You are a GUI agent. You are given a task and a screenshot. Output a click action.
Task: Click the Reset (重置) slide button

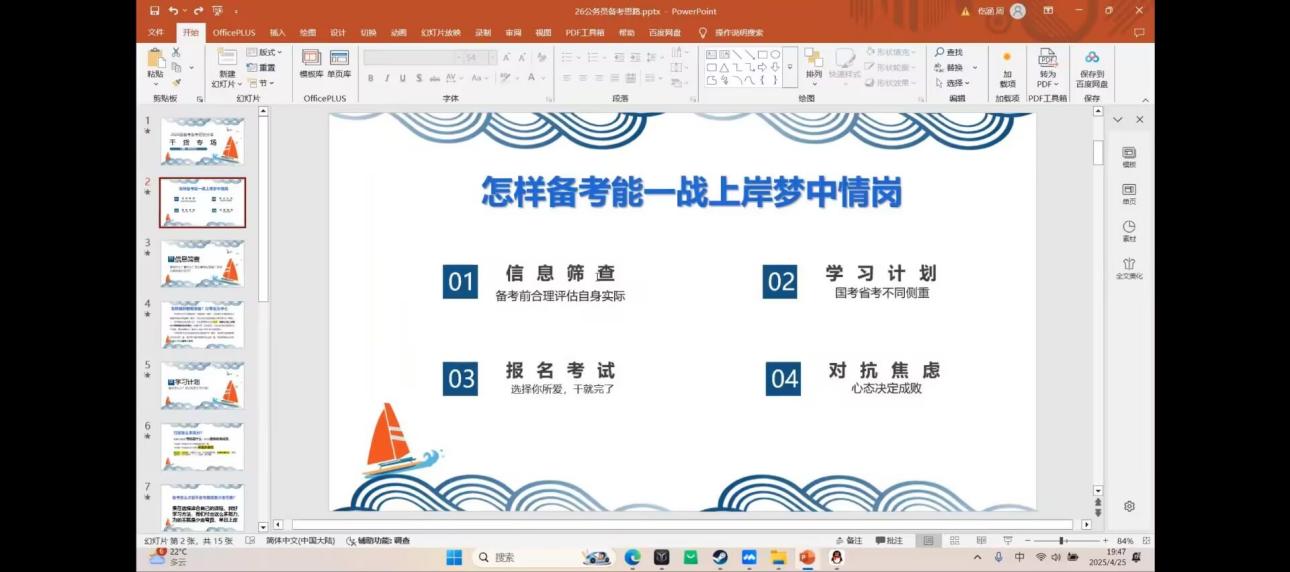tap(261, 68)
